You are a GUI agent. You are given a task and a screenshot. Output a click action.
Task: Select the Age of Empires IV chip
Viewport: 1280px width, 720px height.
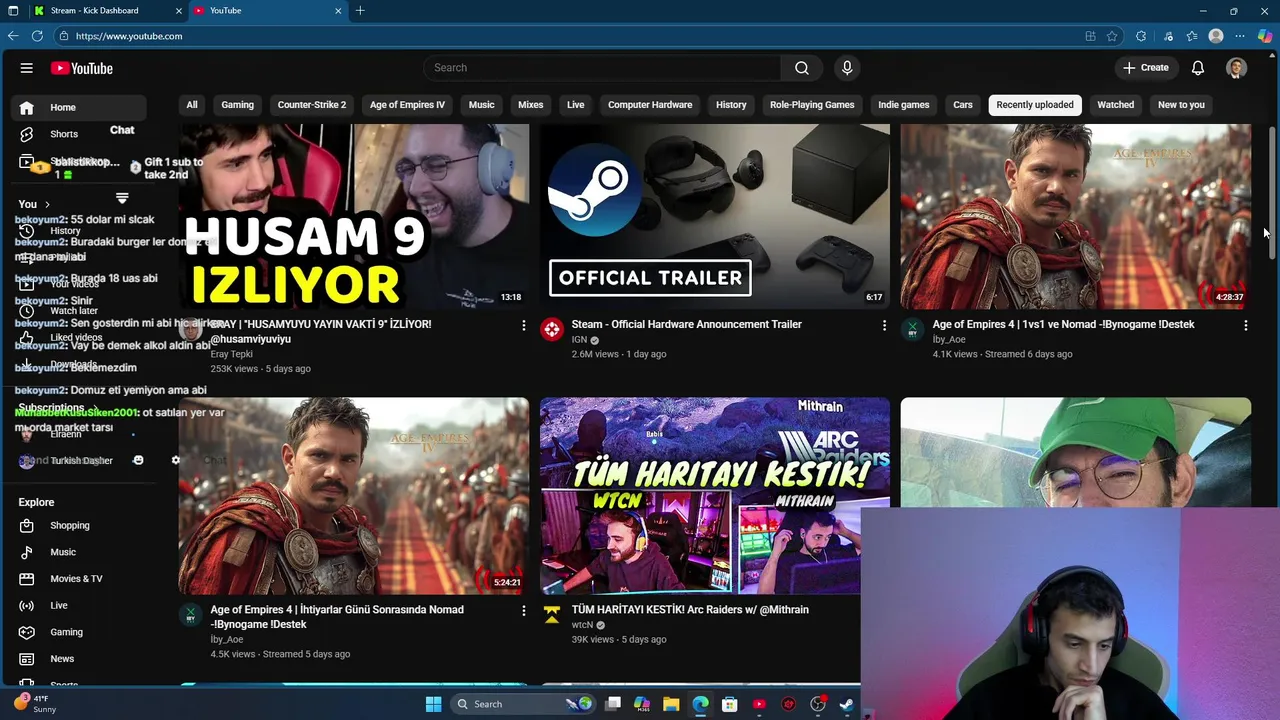[x=407, y=105]
